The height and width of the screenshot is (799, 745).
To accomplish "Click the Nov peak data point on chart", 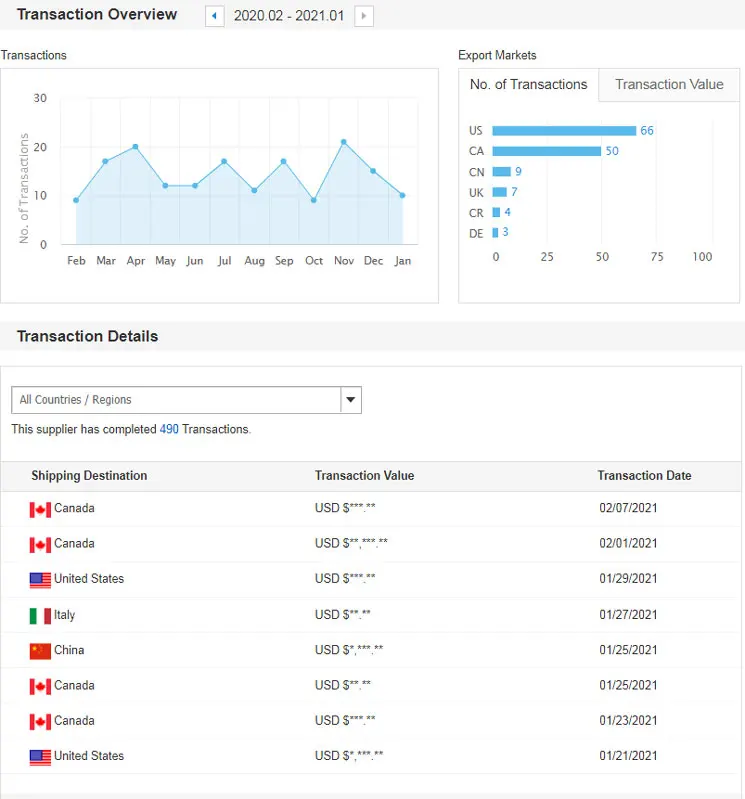I will (344, 142).
